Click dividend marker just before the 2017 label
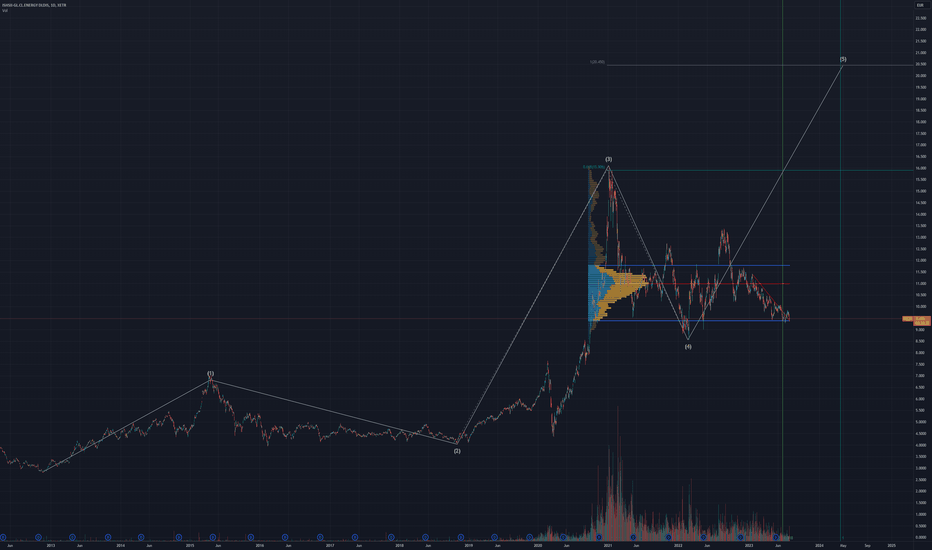Viewport: 932px width, 550px height. click(x=320, y=537)
